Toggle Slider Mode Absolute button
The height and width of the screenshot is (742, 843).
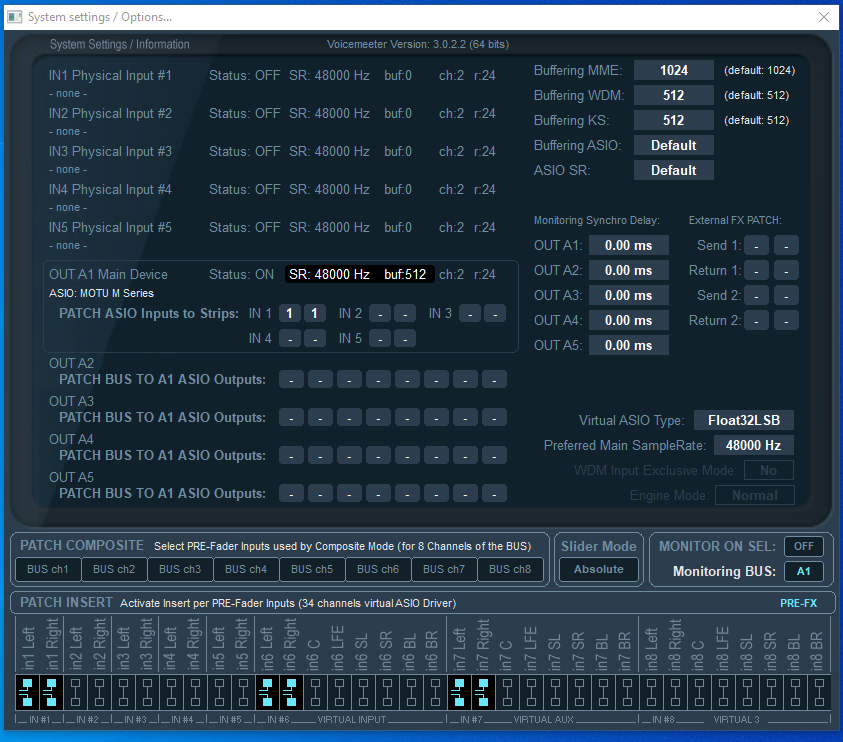click(598, 569)
